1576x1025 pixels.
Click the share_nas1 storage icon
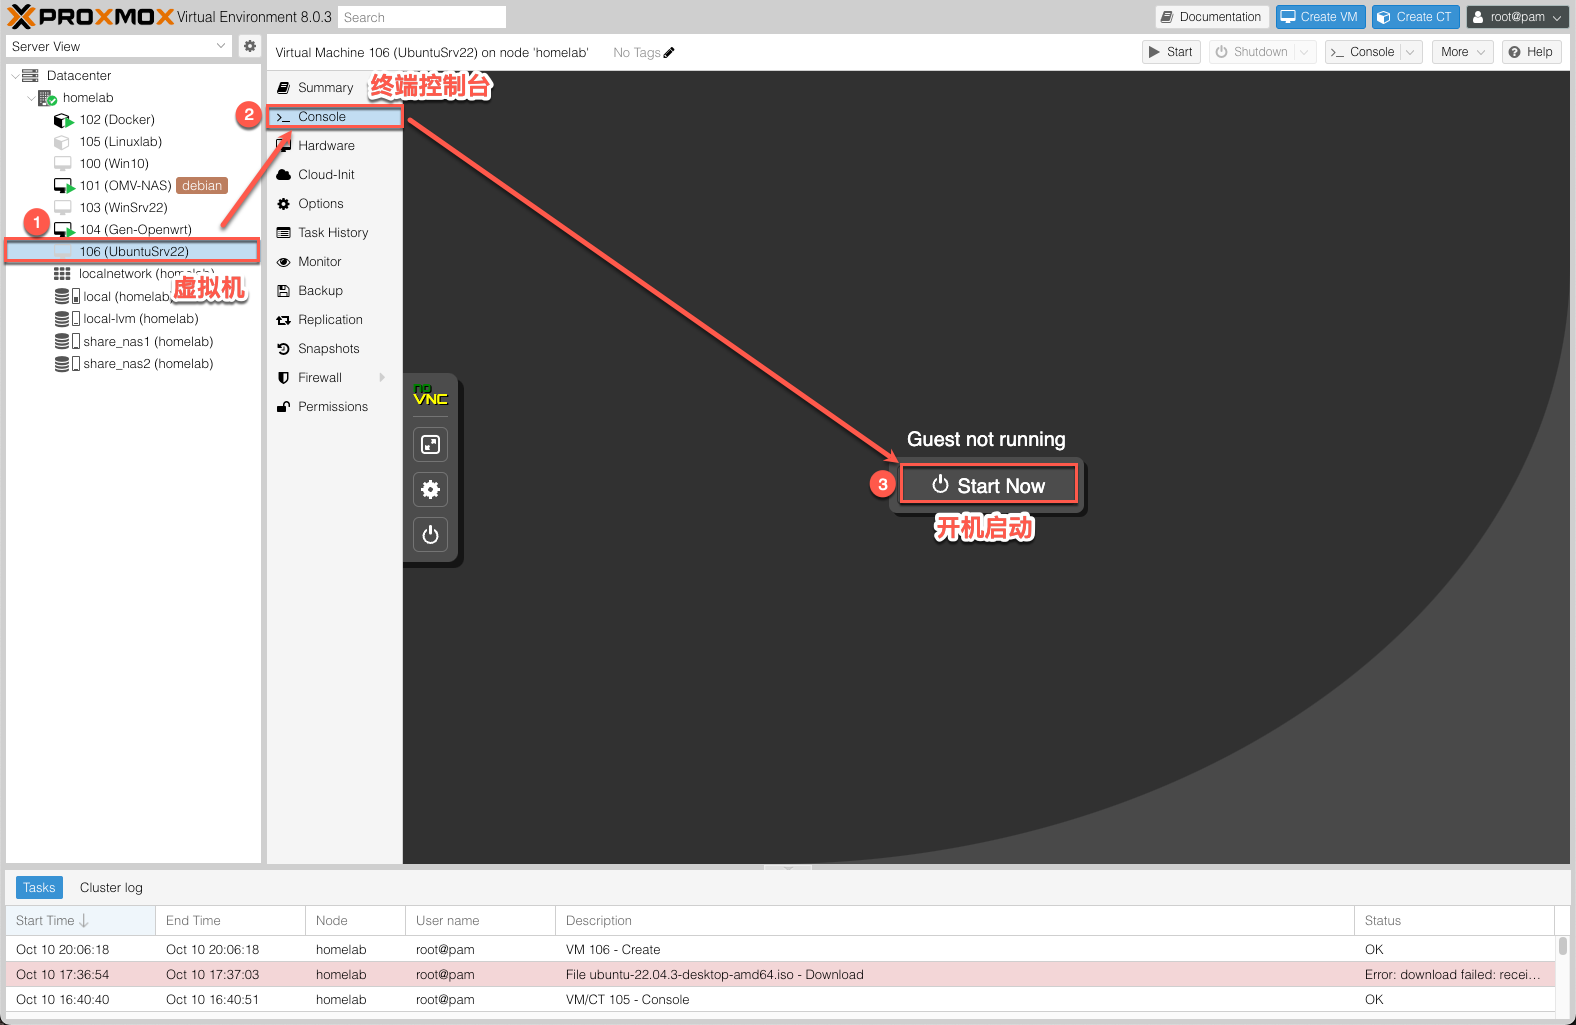[x=66, y=342]
